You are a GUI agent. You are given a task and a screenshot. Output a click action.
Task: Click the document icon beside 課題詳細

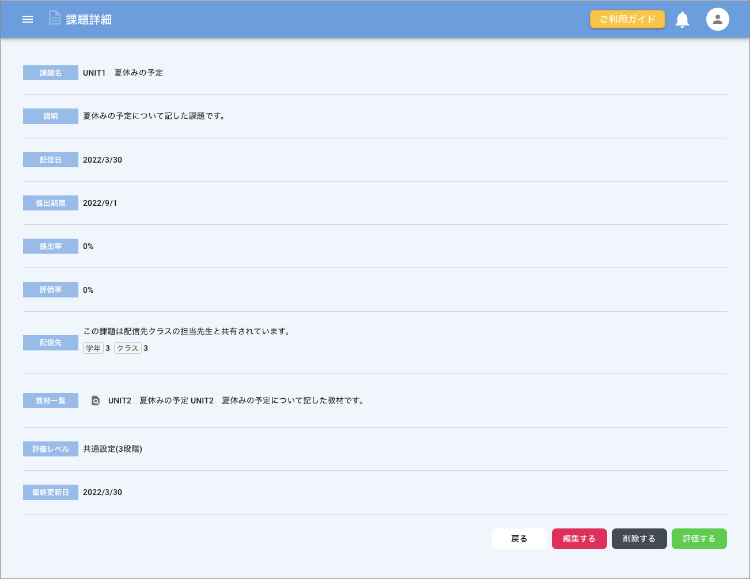pos(55,18)
